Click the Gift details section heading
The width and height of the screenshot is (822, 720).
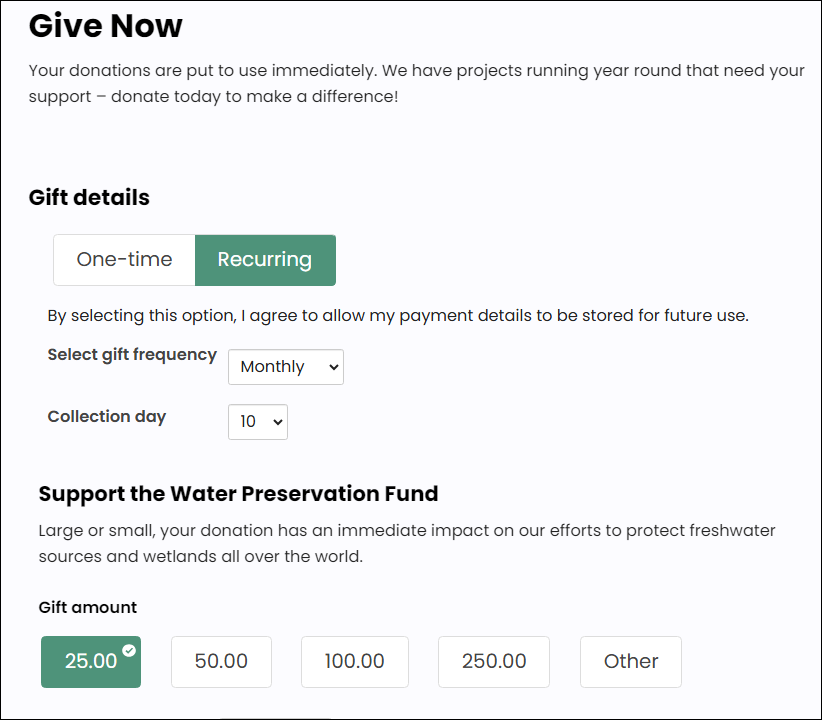[x=89, y=197]
